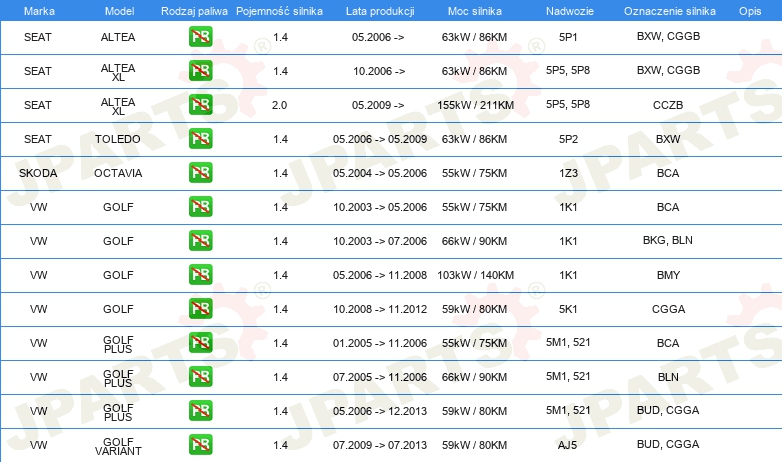Click BXW engine code in TOLEDO row
782x462 pixels.
tap(668, 139)
